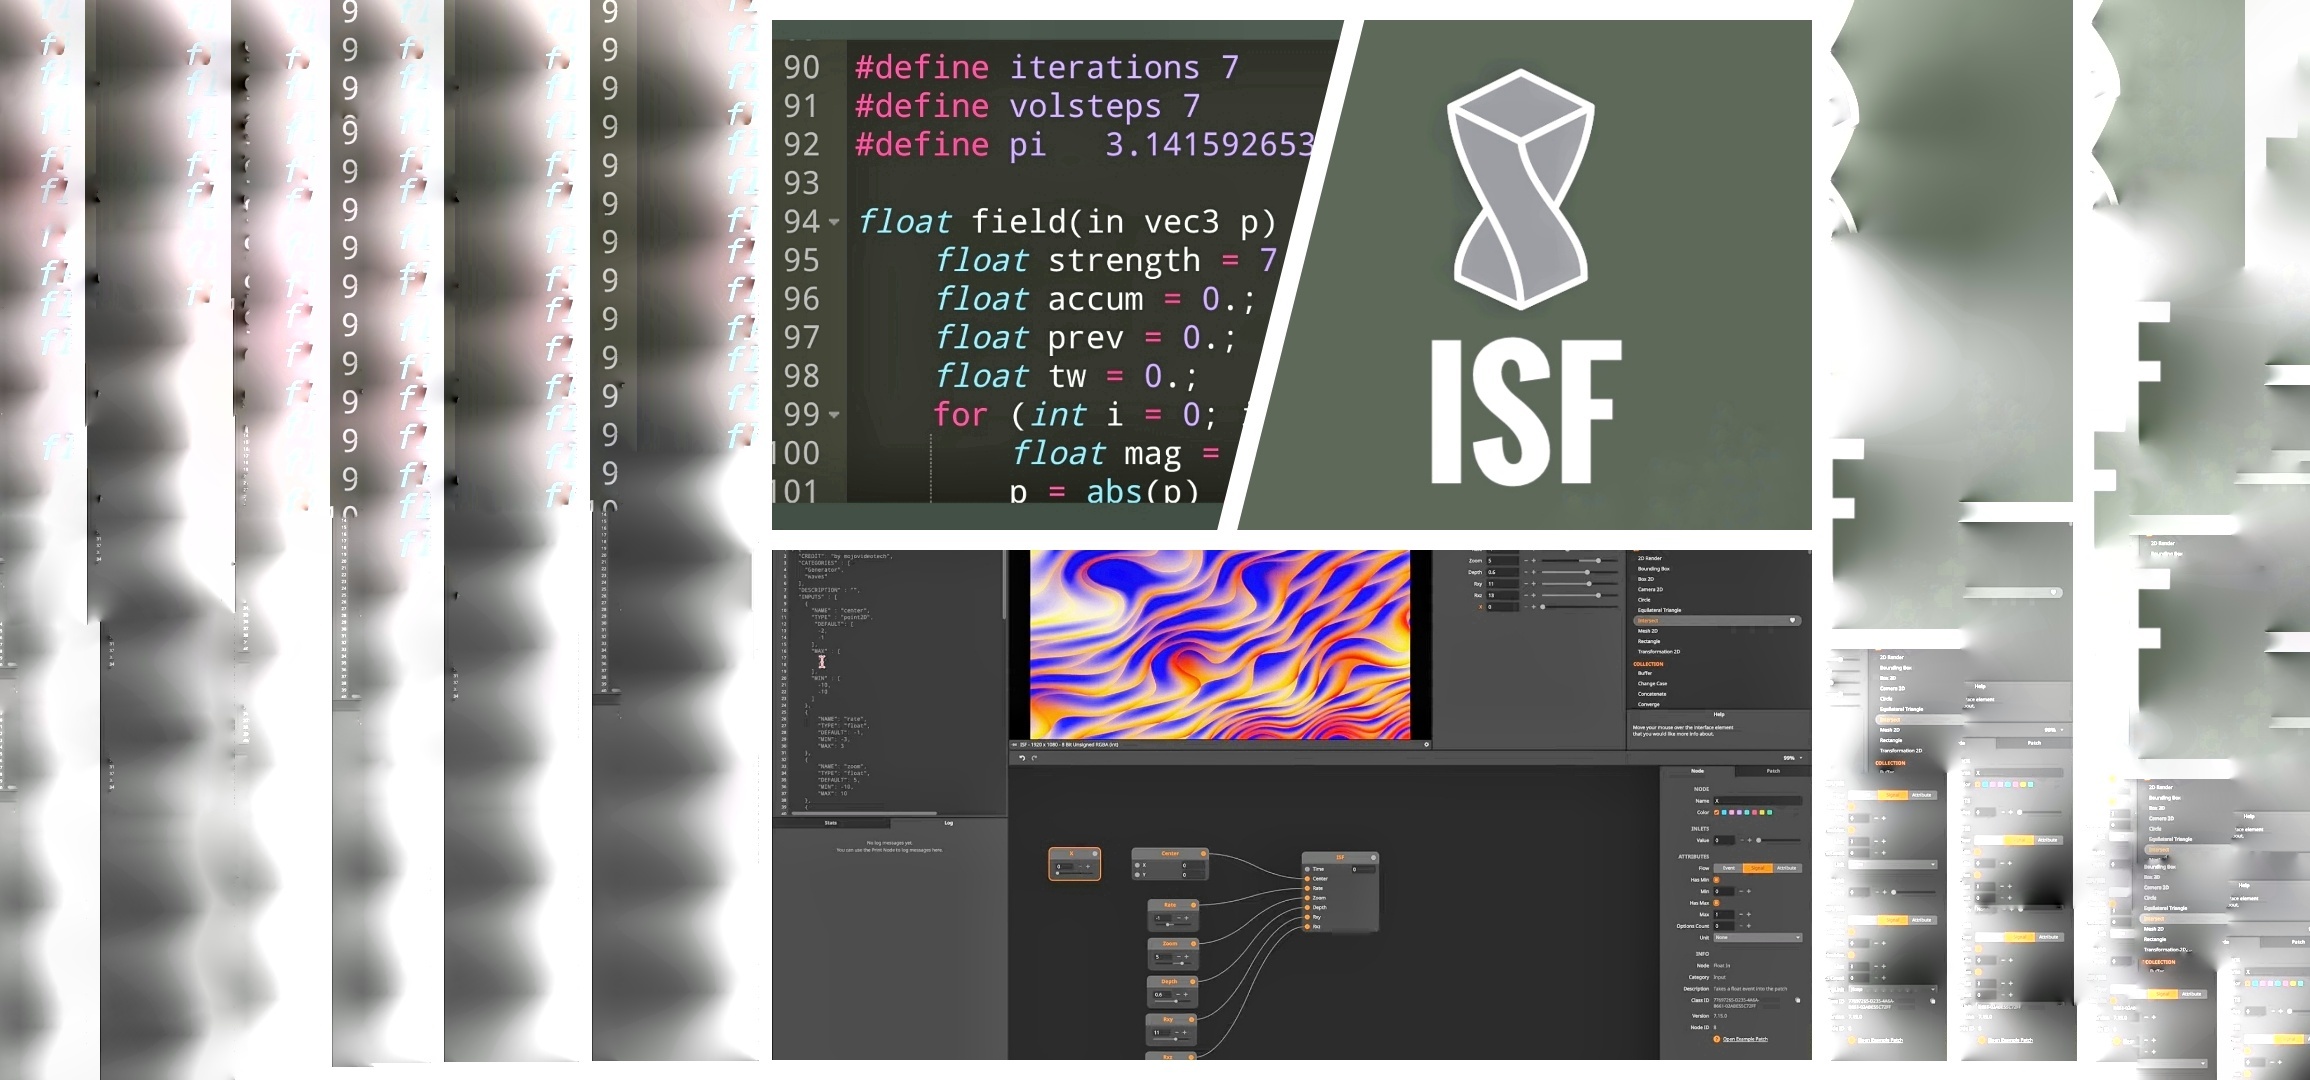Select Rectangle in the node library
Screen dimensions: 2310x1080
tap(1649, 641)
